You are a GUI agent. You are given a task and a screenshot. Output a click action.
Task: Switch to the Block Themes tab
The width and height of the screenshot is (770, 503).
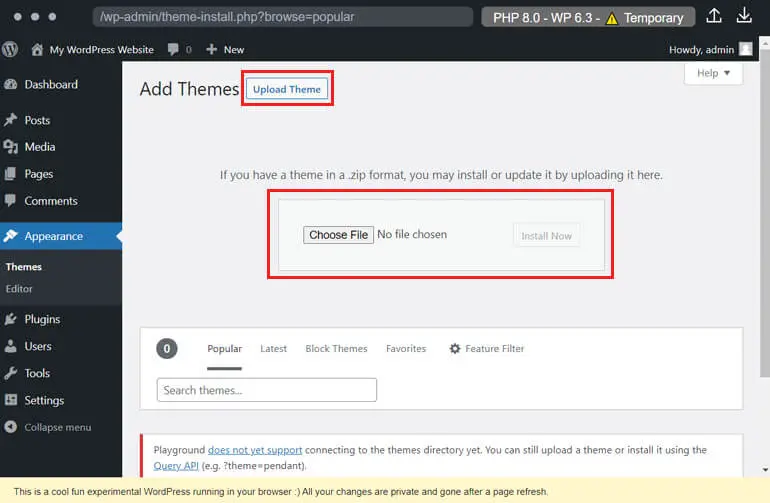click(336, 349)
